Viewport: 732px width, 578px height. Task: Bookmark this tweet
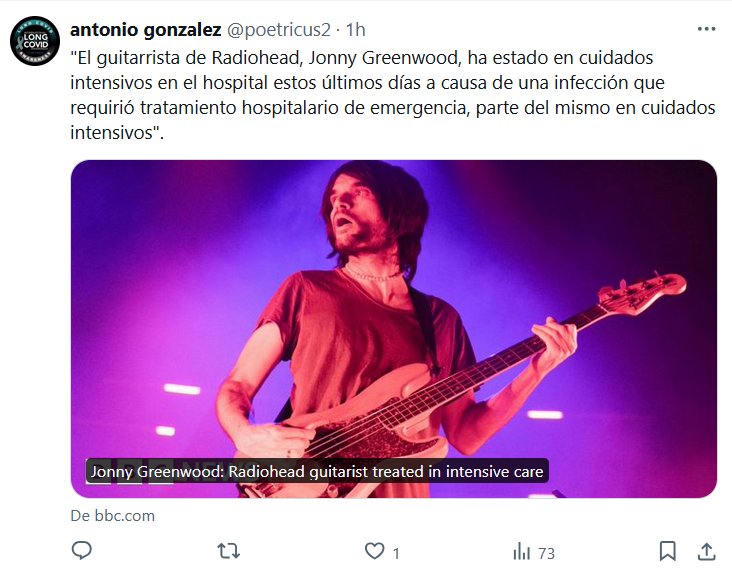click(x=668, y=551)
